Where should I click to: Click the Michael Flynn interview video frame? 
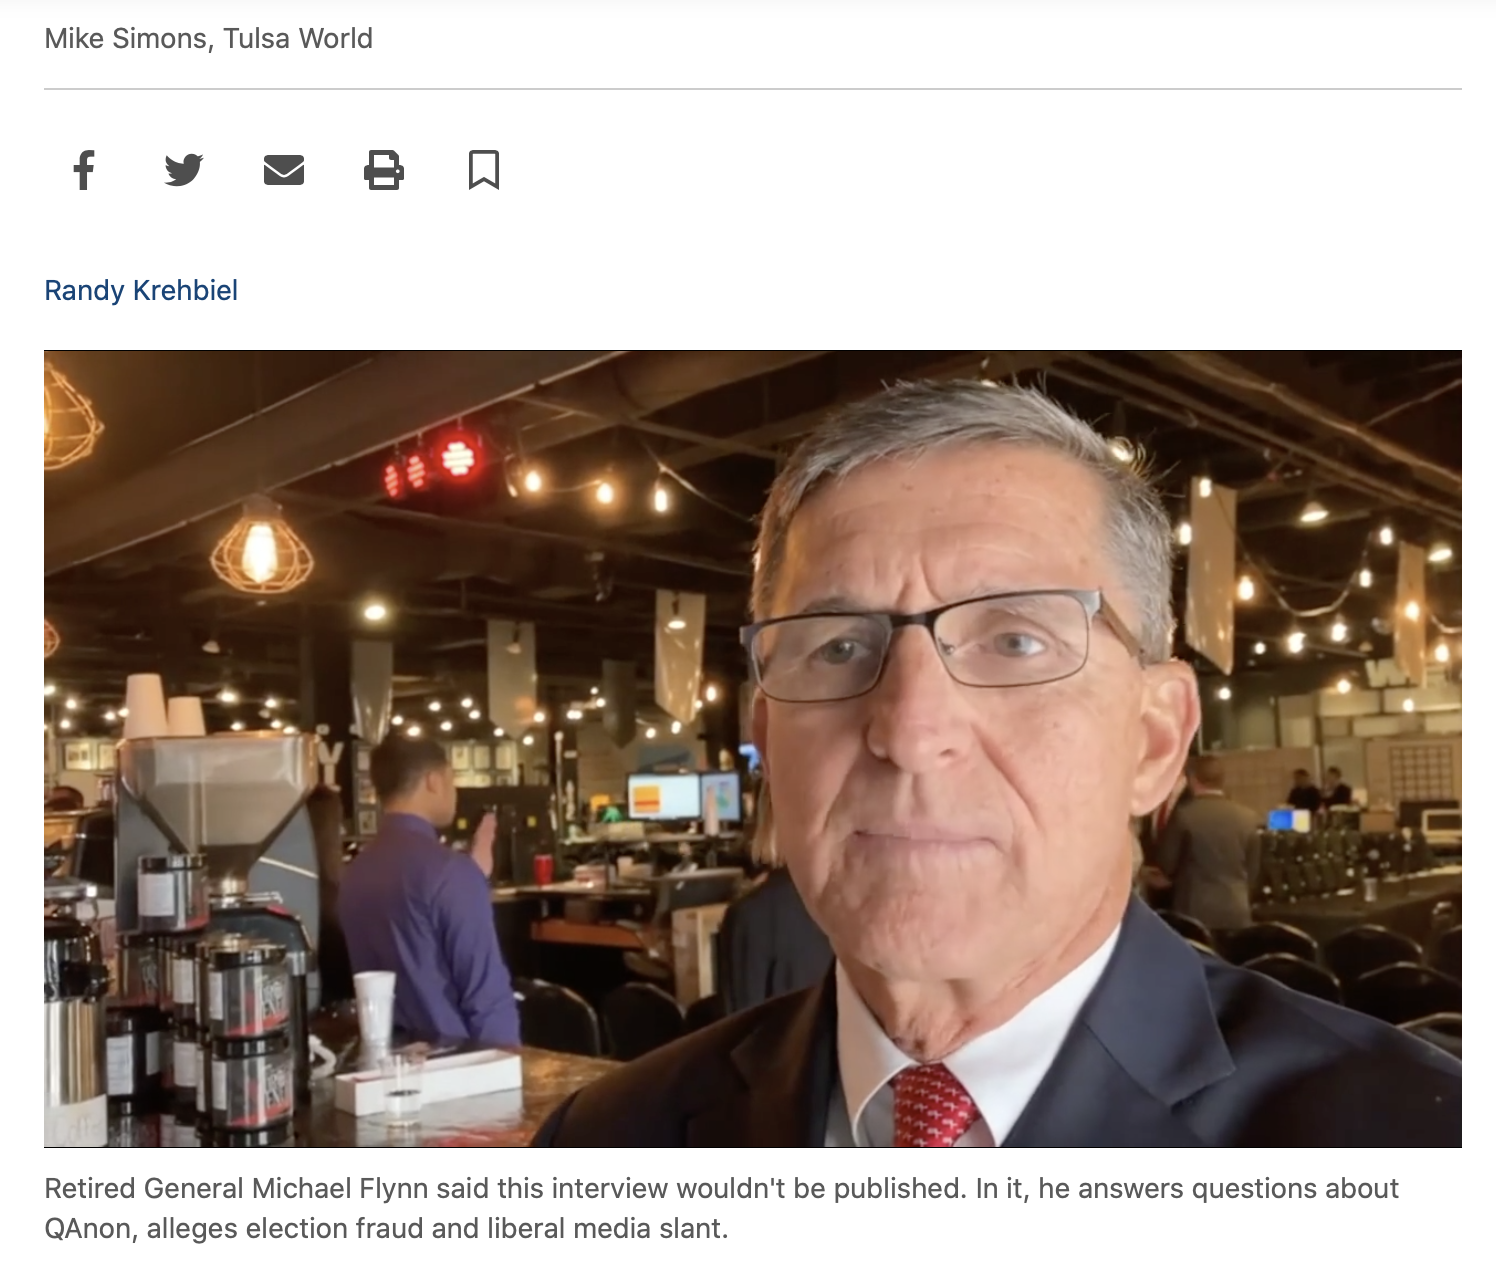[x=753, y=748]
